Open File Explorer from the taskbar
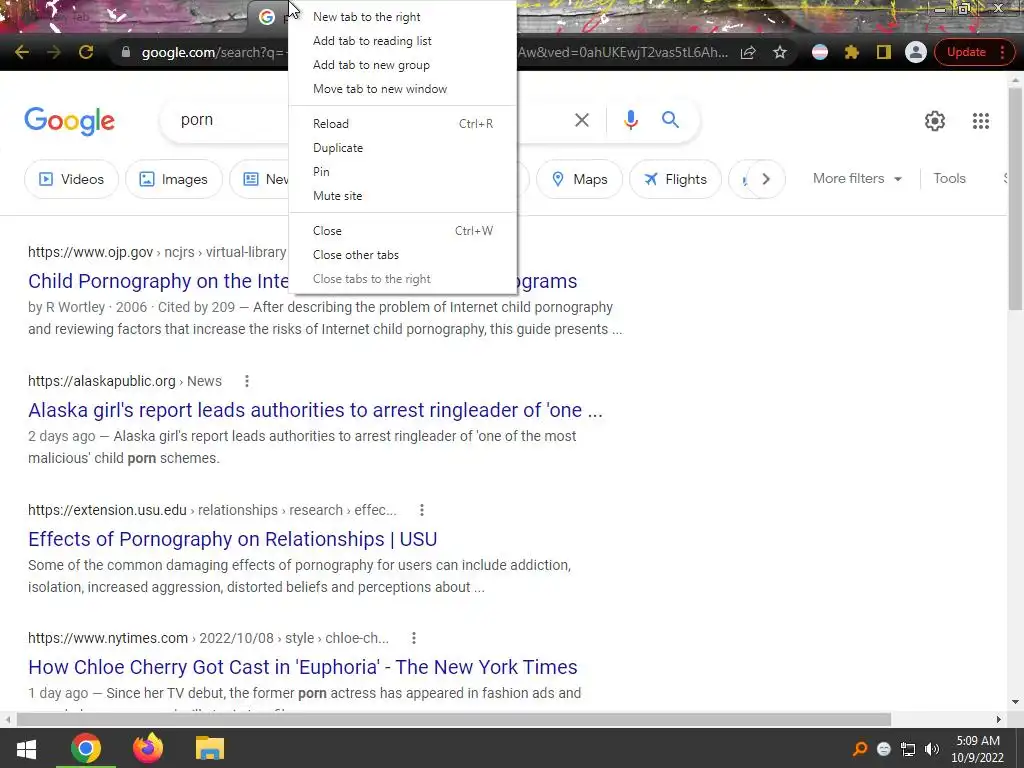This screenshot has width=1024, height=768. (210, 748)
